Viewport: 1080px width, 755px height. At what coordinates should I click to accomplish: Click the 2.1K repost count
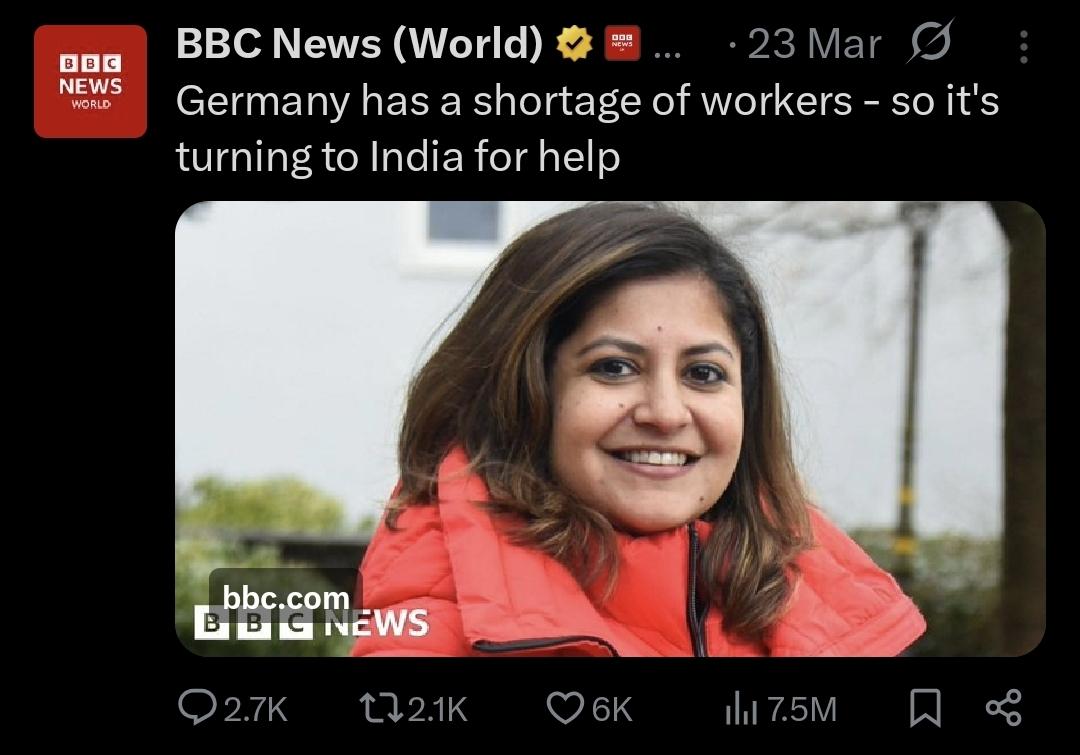click(437, 710)
